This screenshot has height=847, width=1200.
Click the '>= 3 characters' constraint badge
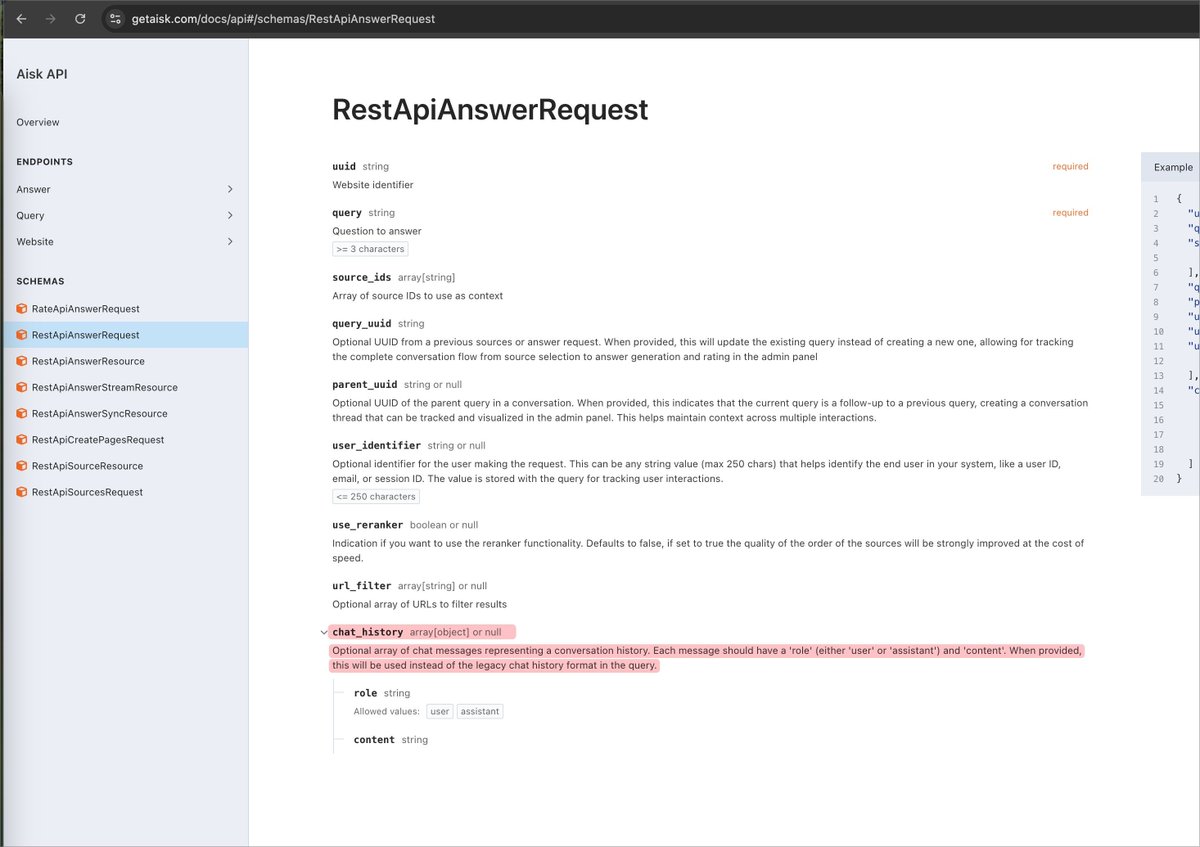point(370,249)
